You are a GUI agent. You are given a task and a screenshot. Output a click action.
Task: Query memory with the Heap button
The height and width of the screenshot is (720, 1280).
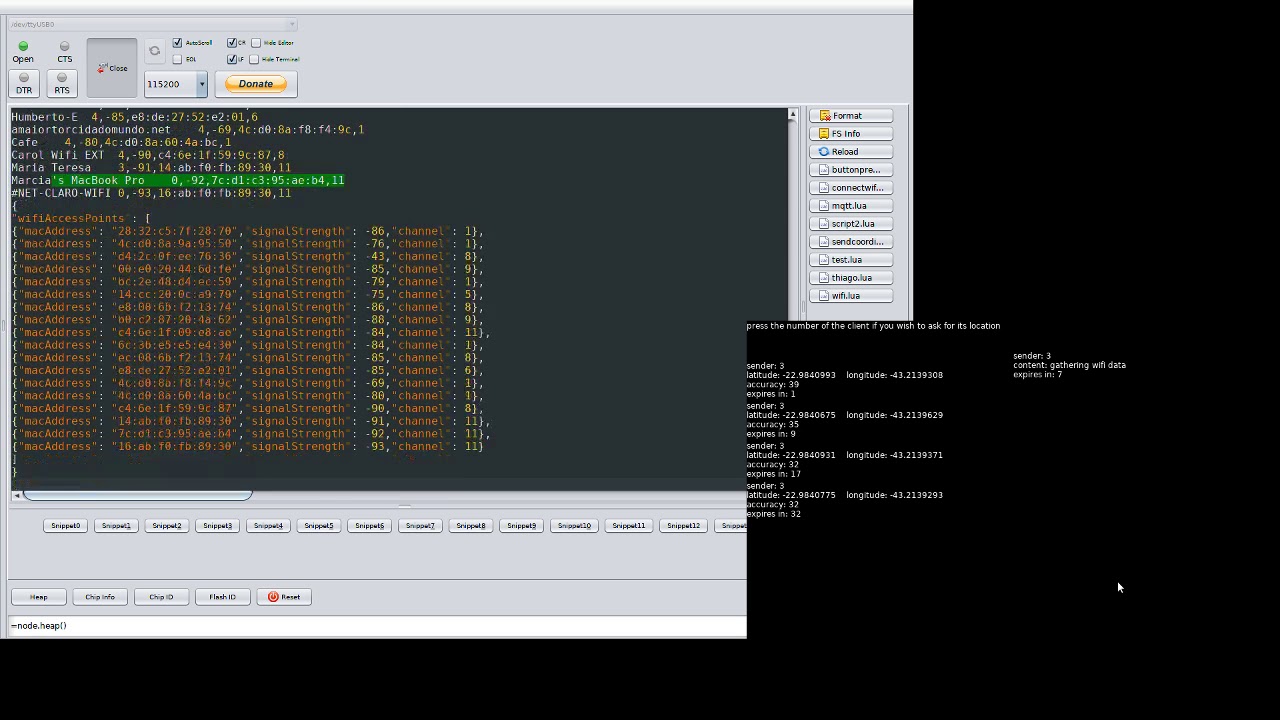(x=38, y=597)
